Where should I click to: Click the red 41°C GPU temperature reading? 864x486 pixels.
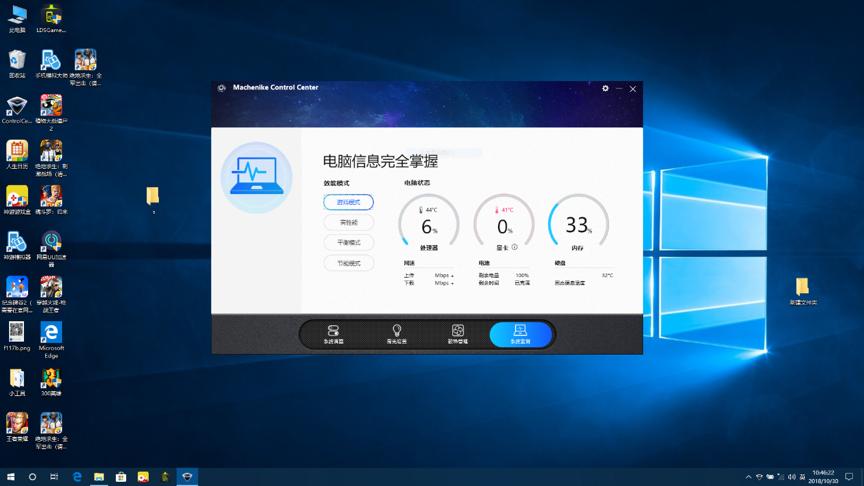tap(504, 209)
